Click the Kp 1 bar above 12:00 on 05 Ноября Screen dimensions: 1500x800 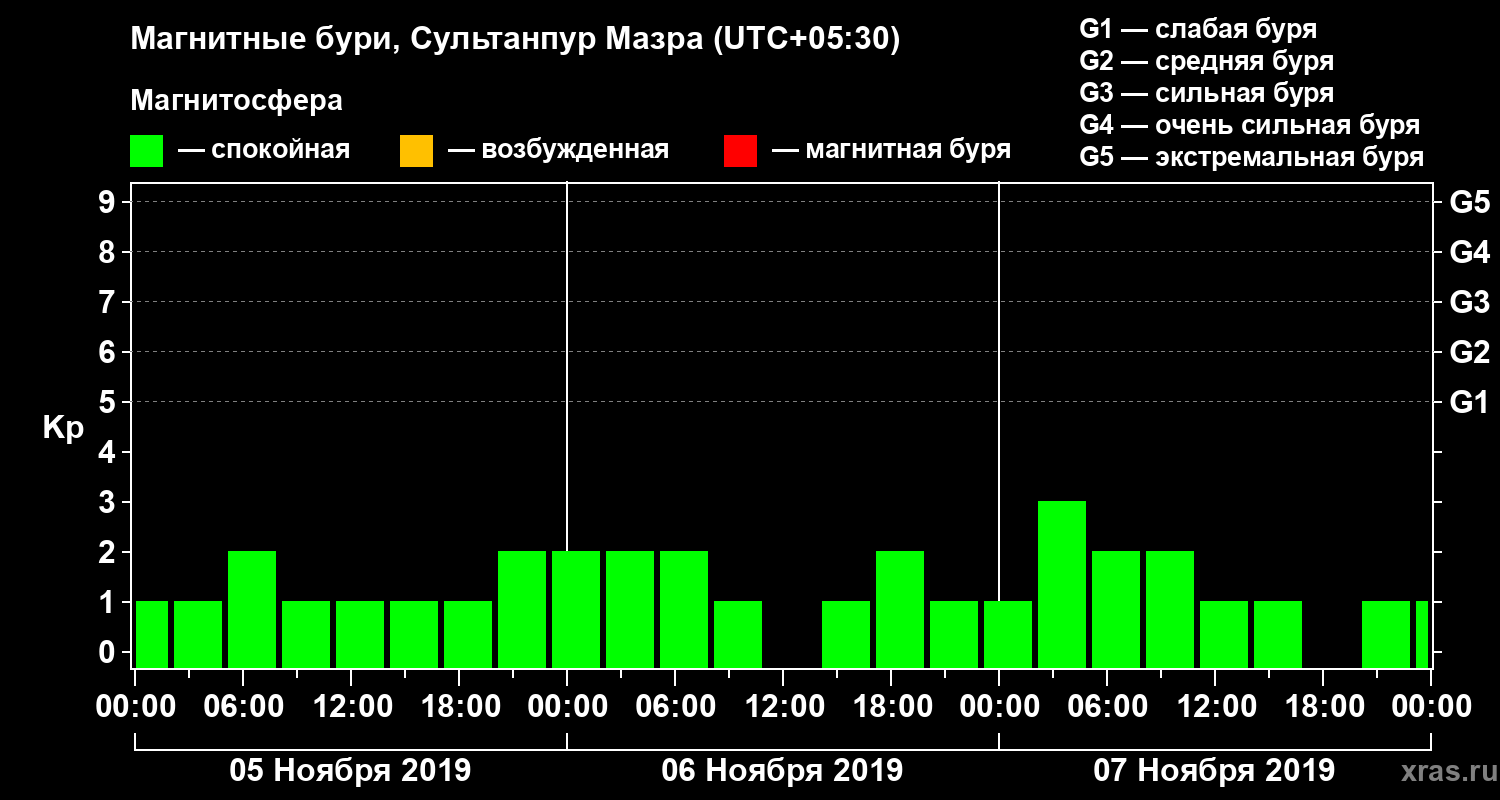[360, 634]
